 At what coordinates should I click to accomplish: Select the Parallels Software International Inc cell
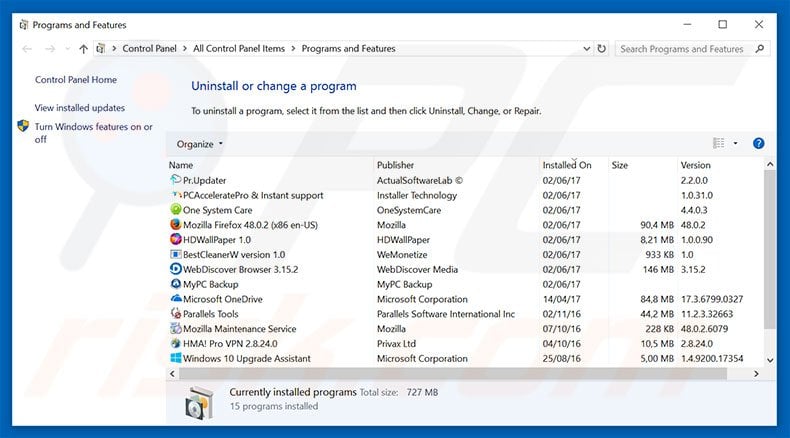pyautogui.click(x=446, y=314)
